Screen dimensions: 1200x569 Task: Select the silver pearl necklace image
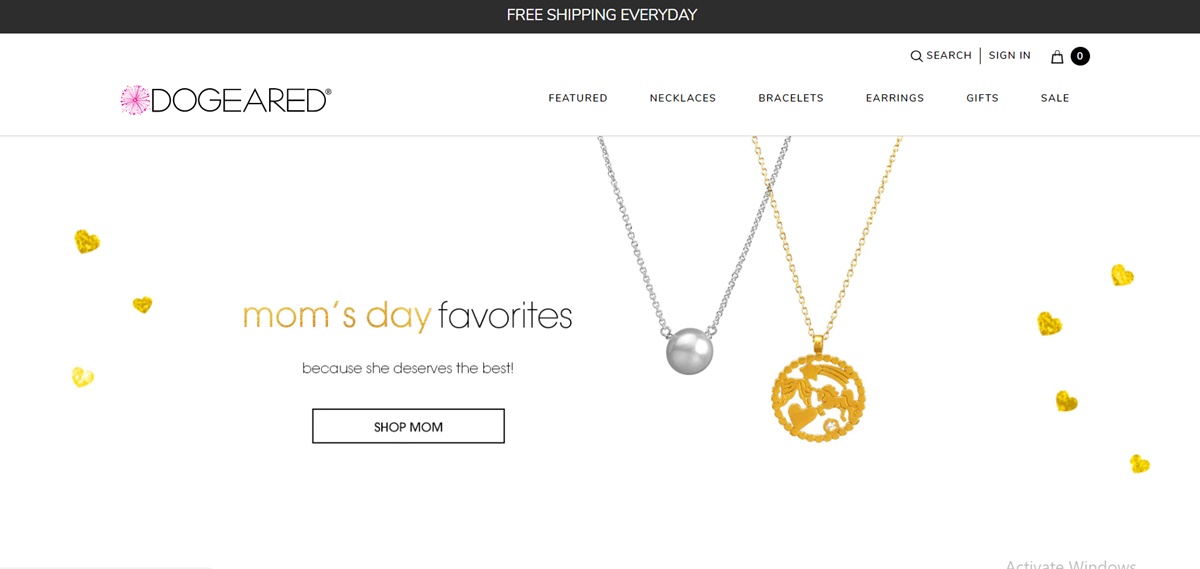tap(689, 351)
